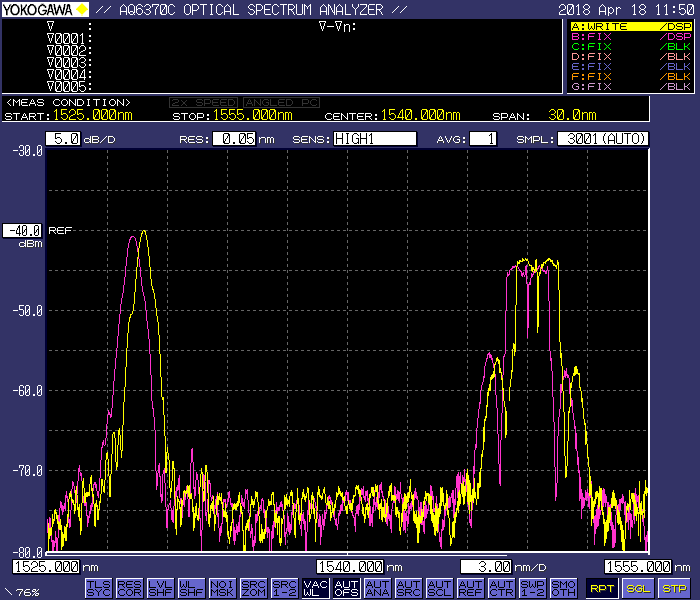
Task: Click the SMO OTH smoothing icon
Action: (x=563, y=587)
